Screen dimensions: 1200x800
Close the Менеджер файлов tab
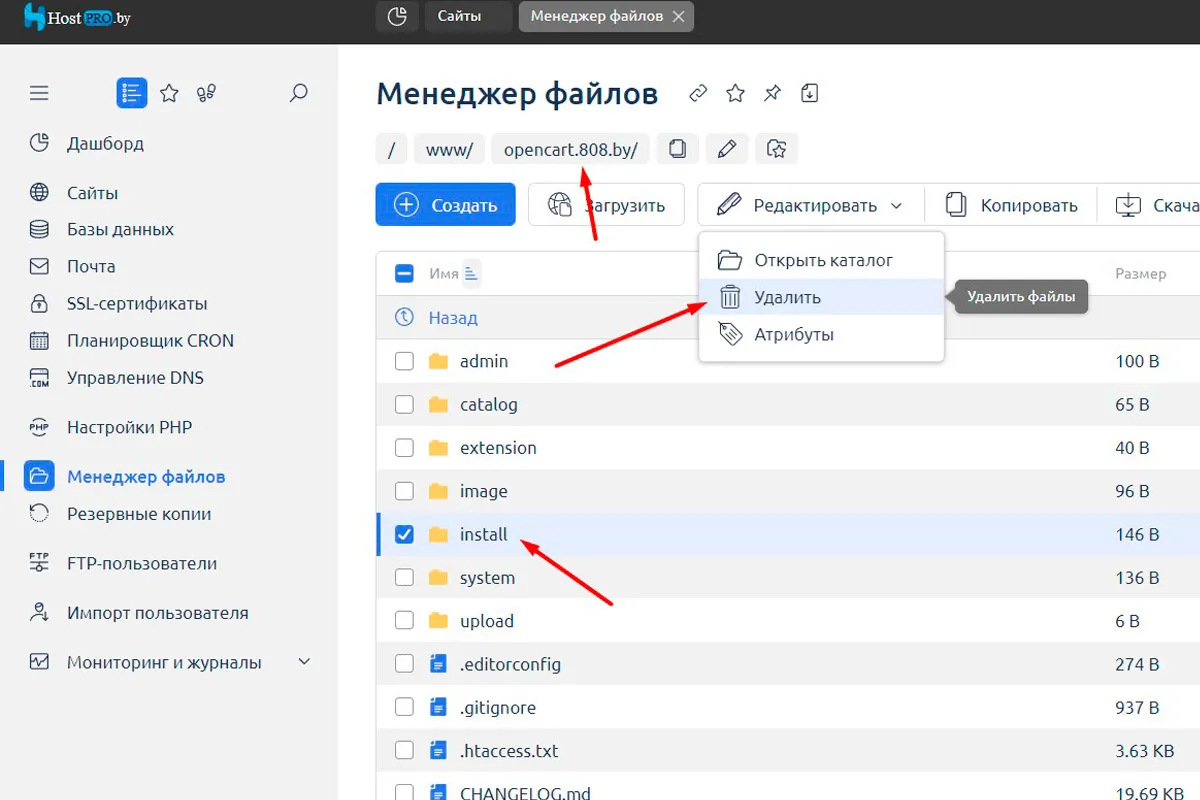[x=679, y=16]
